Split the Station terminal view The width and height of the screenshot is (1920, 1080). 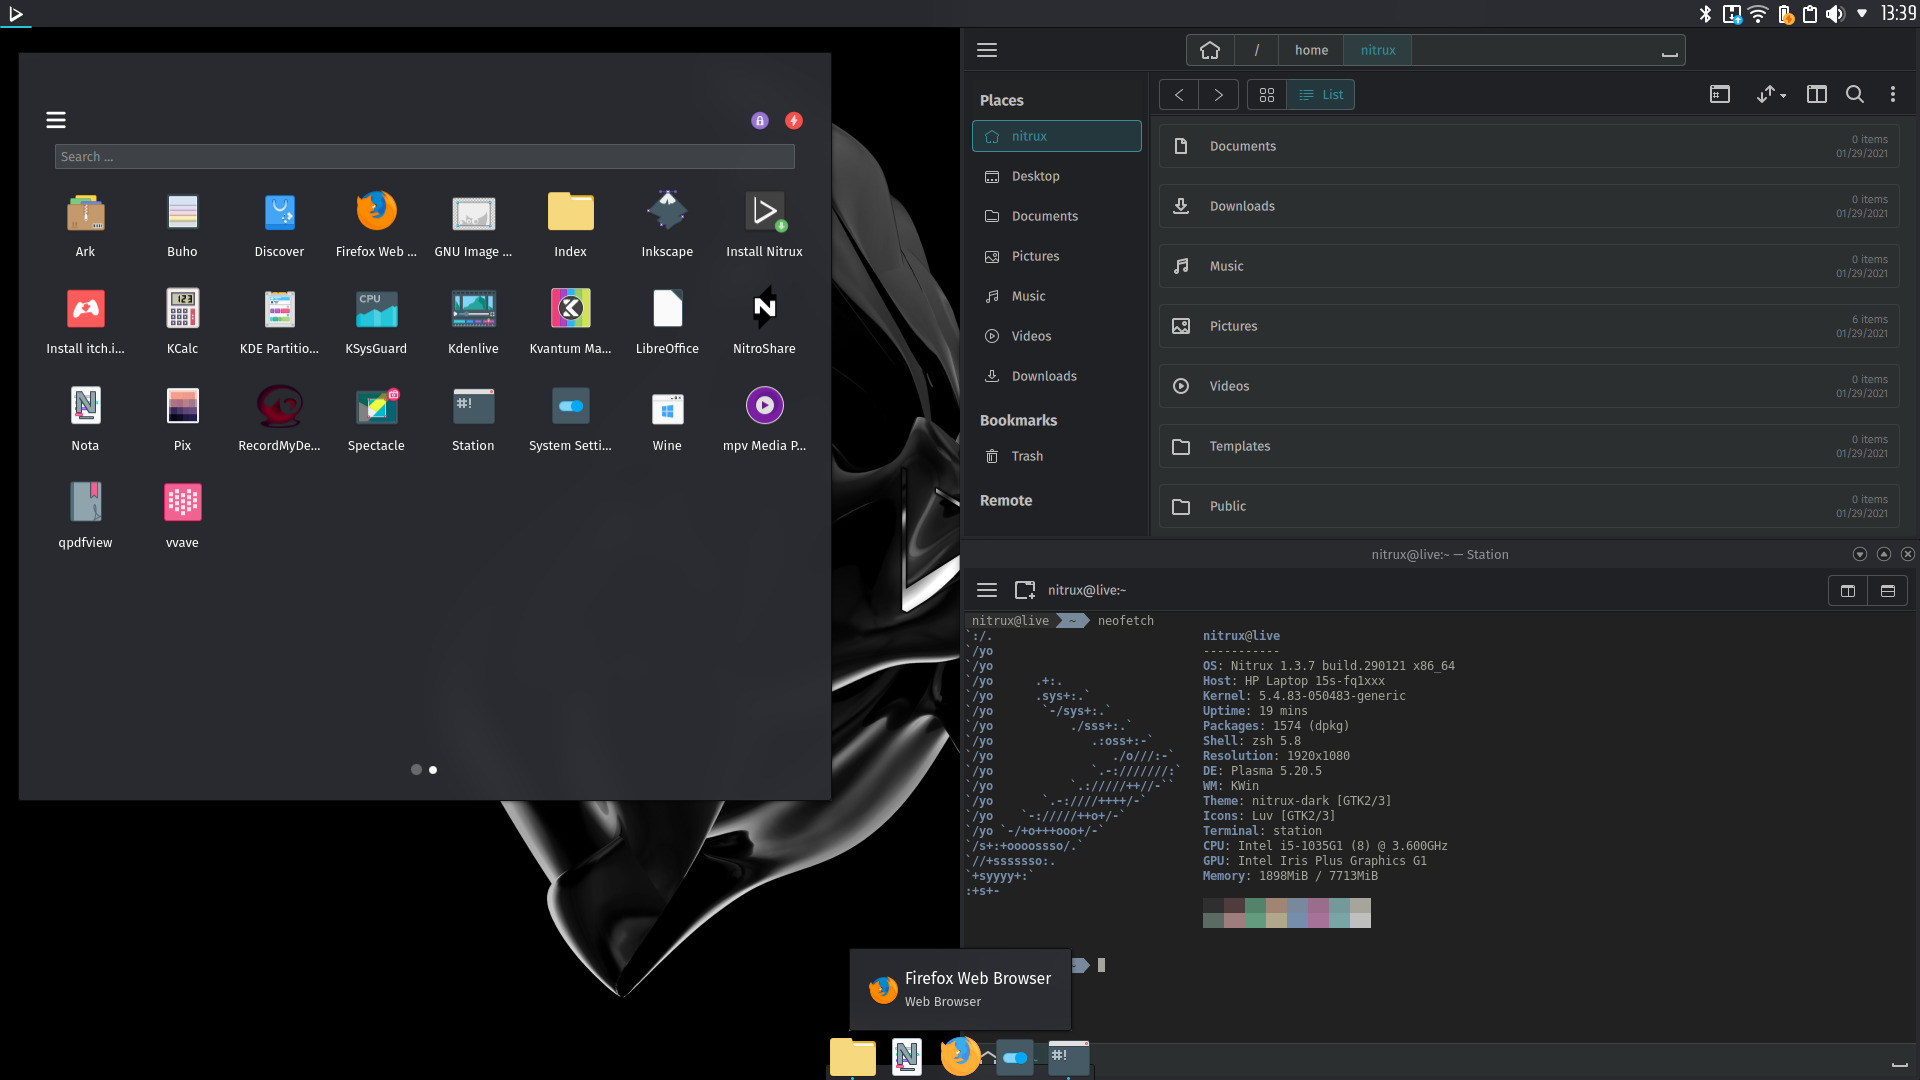click(1846, 590)
